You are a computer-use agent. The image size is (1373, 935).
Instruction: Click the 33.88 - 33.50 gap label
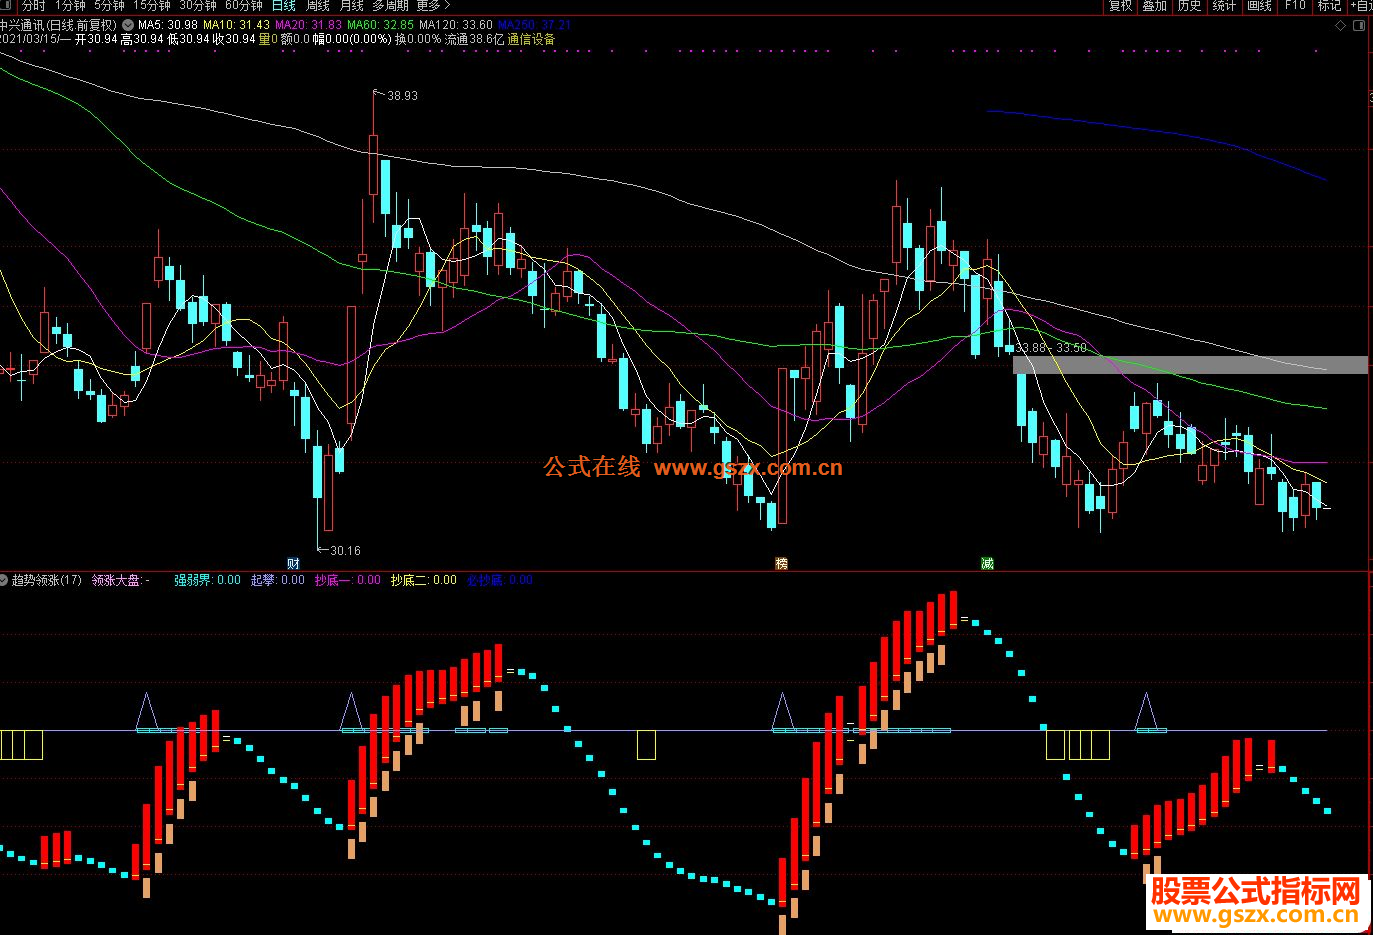coord(1051,348)
